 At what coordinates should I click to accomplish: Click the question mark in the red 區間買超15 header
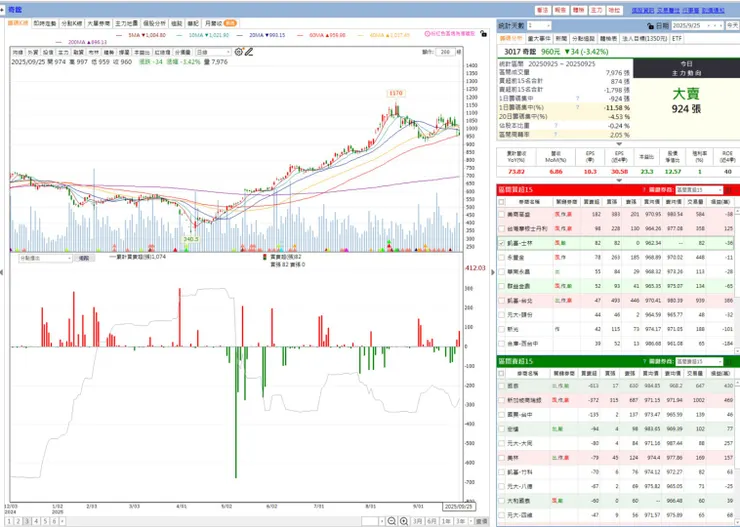coord(644,190)
